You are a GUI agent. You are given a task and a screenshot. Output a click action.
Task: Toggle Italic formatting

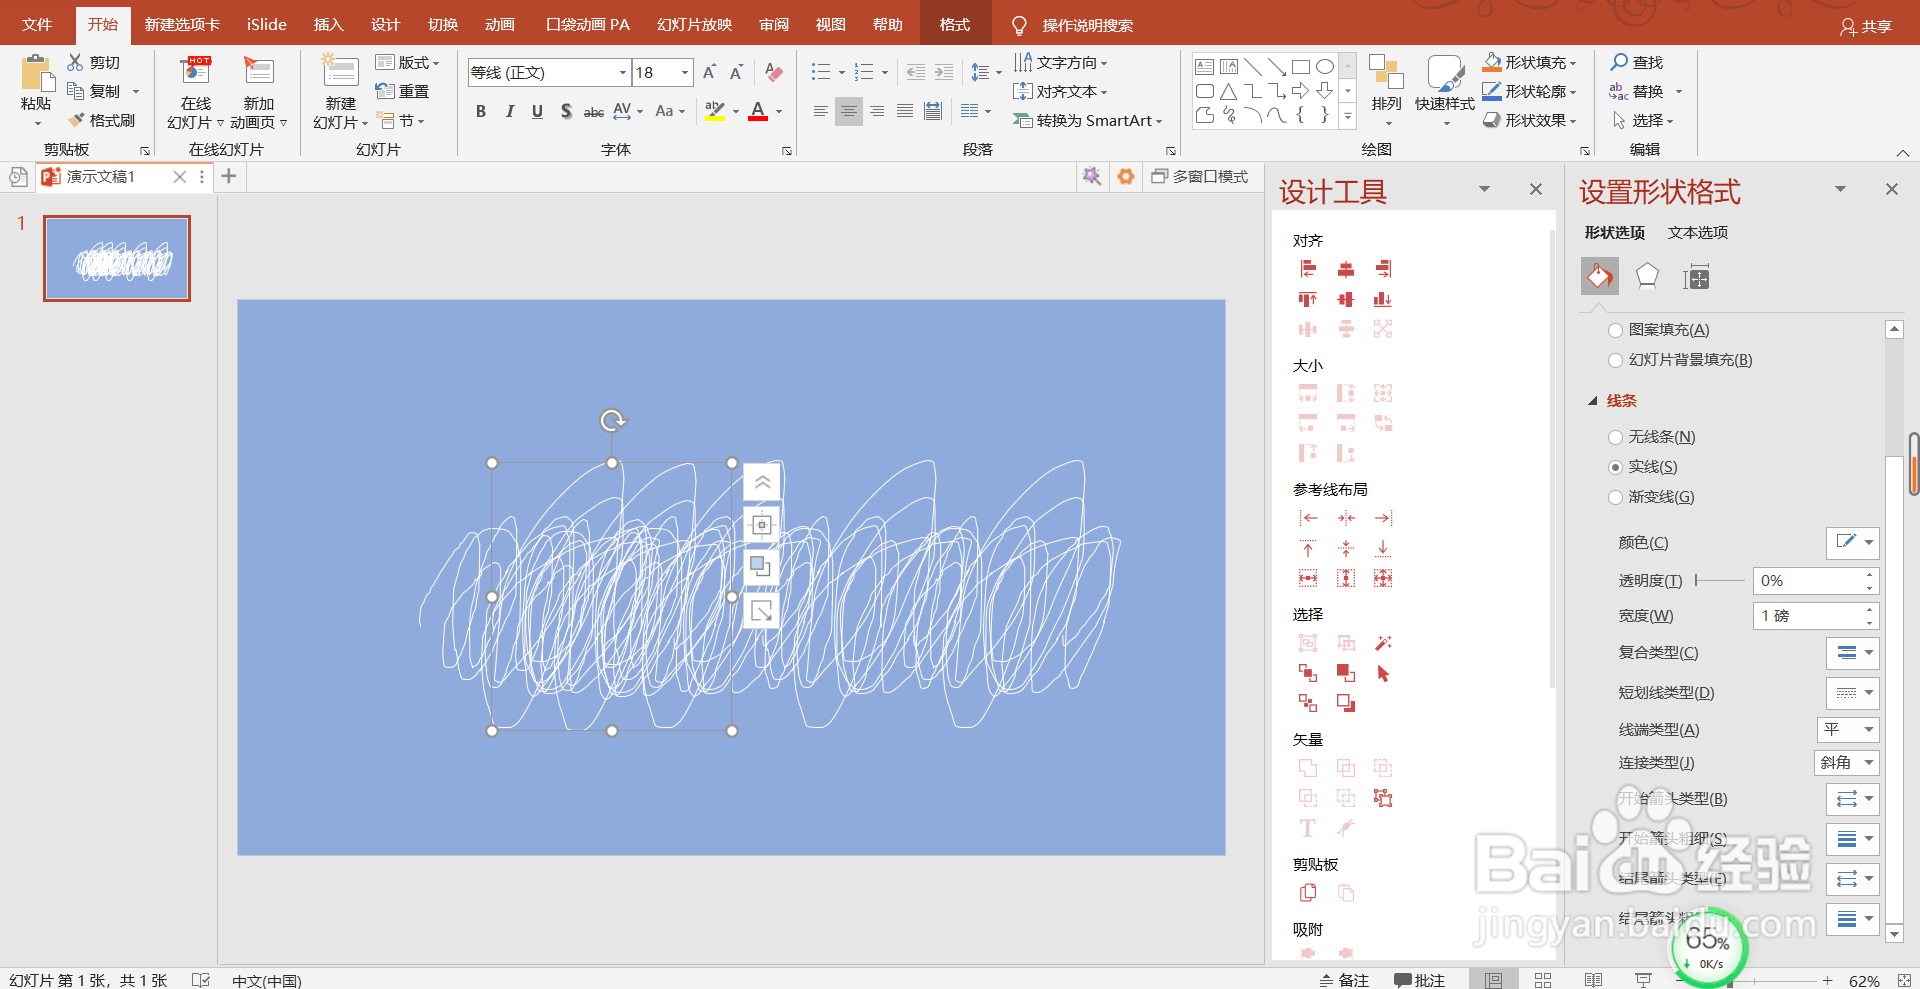tap(509, 111)
